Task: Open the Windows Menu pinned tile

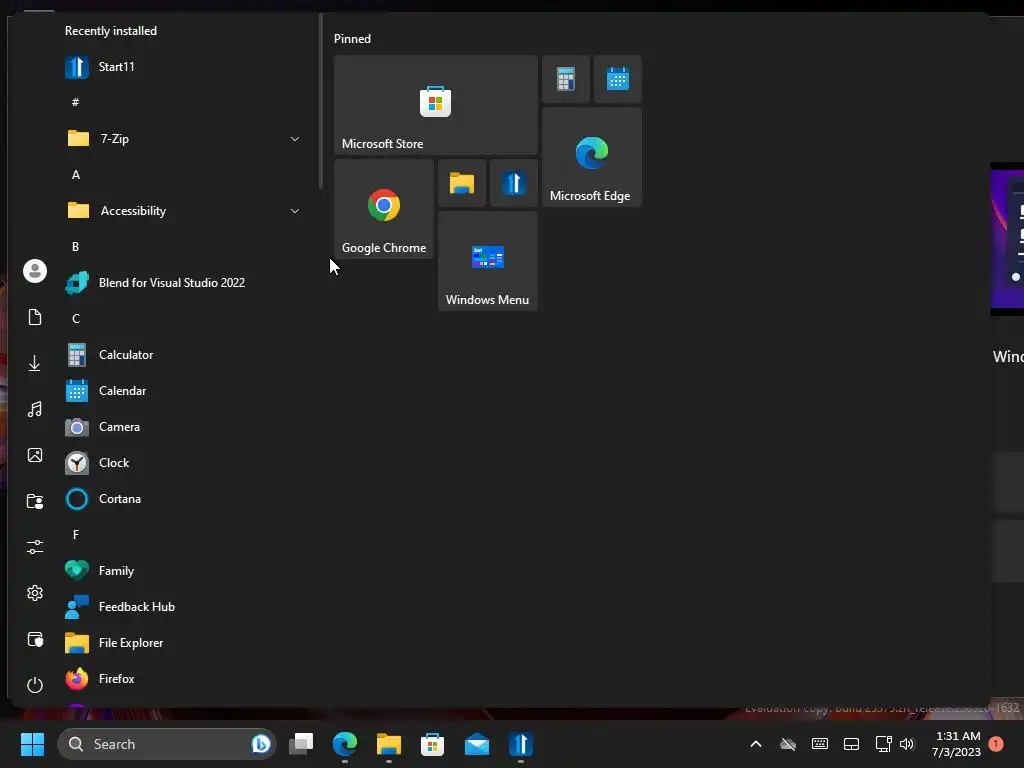Action: tap(488, 261)
